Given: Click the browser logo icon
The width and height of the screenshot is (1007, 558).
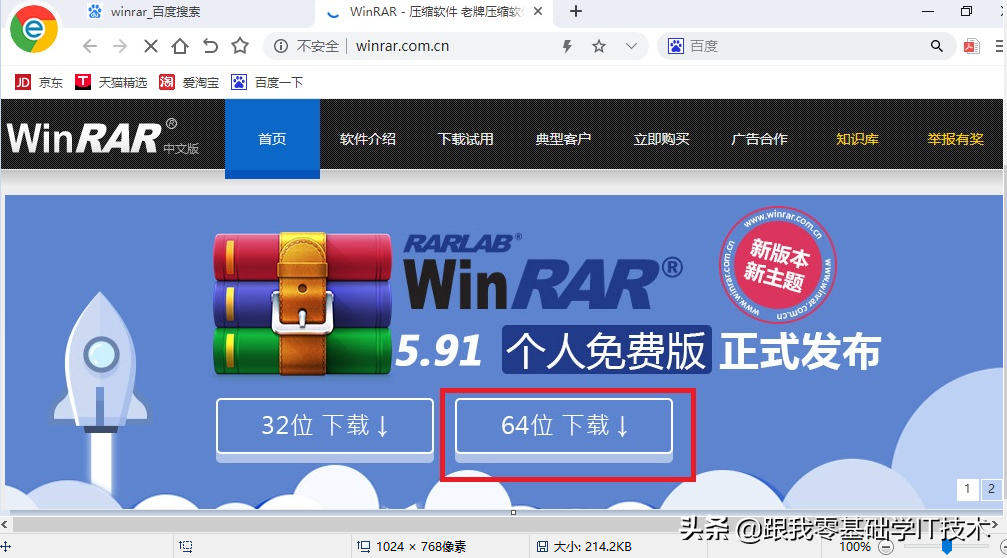Looking at the screenshot, I should tap(33, 28).
